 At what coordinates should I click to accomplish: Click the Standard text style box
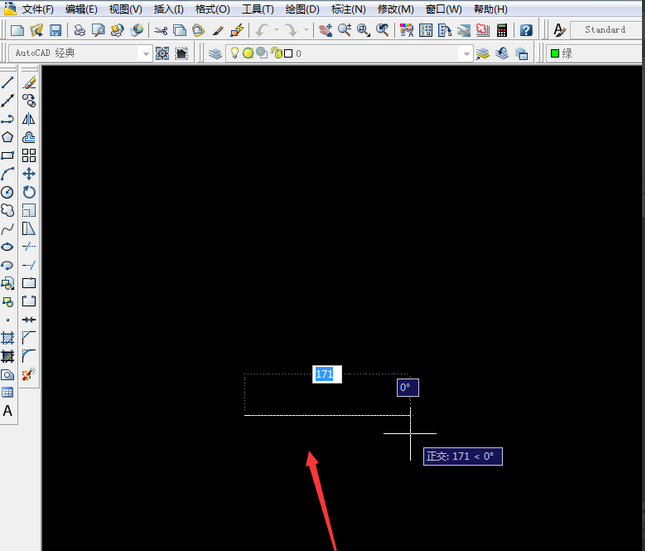606,30
